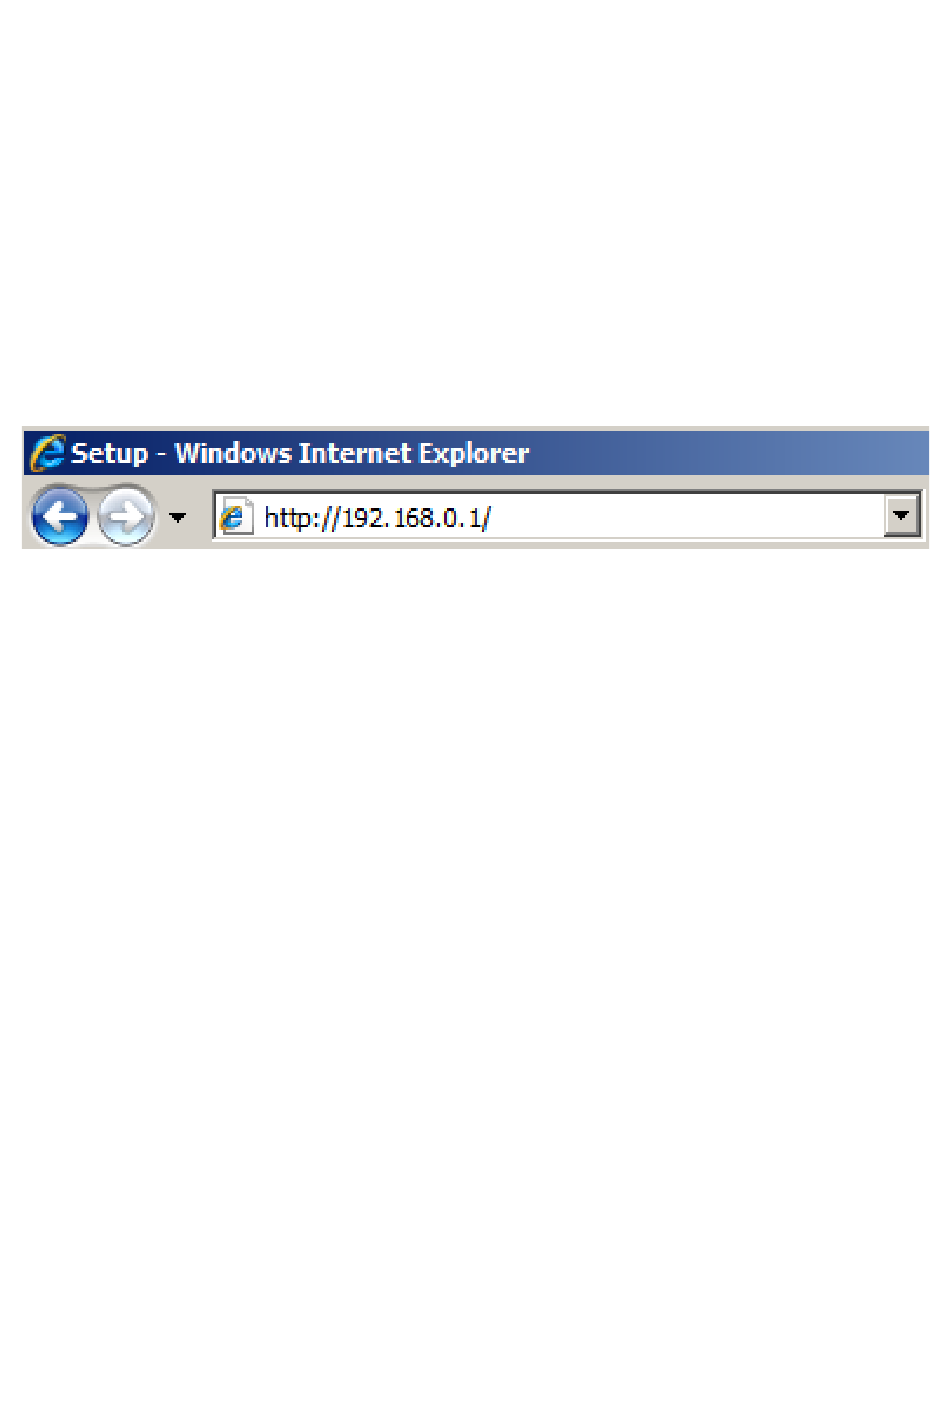Click the grayed-out Forward arrow button
950x1413 pixels.
126,517
